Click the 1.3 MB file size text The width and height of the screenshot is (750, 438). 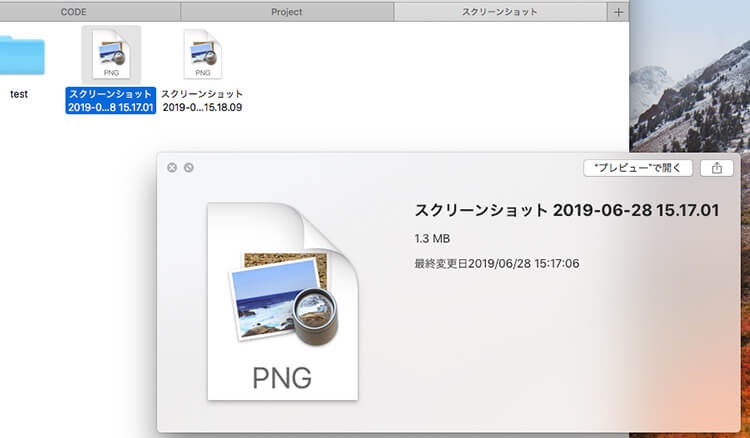tap(432, 239)
